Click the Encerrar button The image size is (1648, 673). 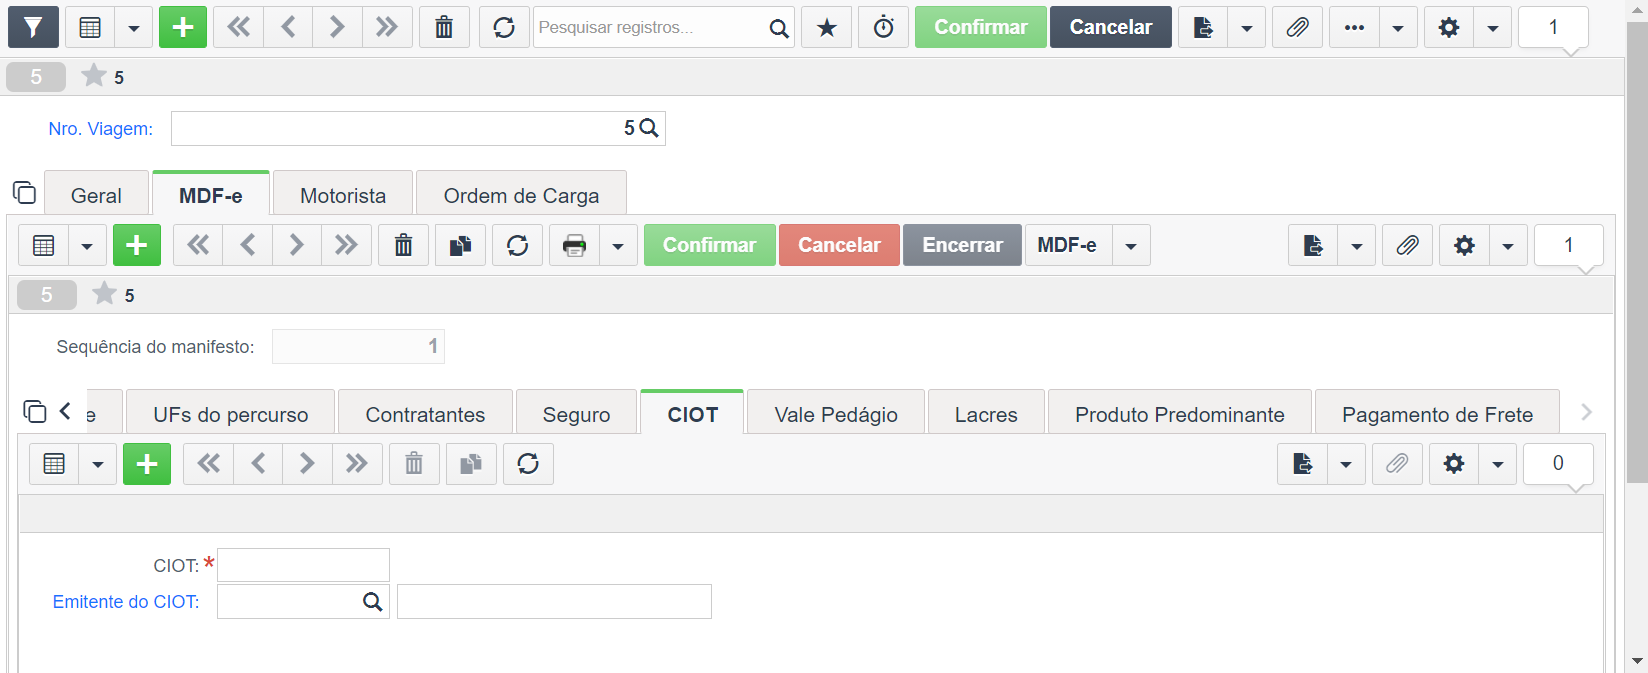click(962, 245)
